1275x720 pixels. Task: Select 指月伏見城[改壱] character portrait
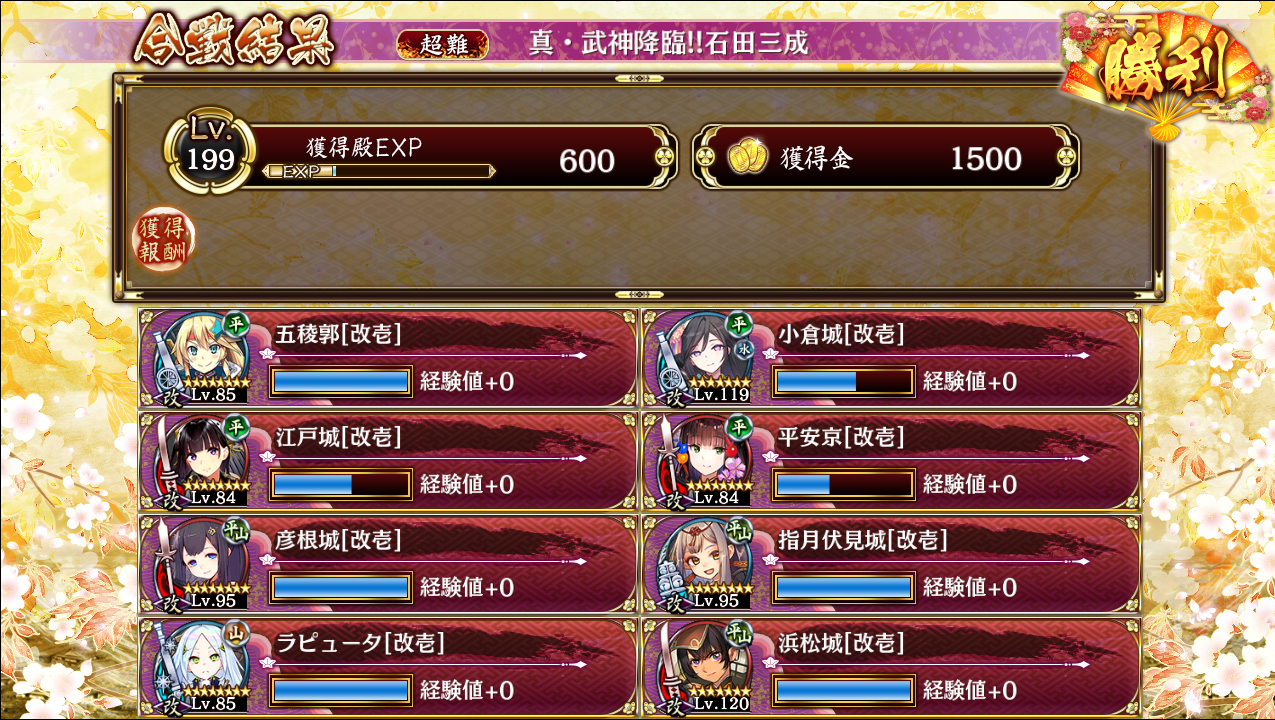(704, 564)
